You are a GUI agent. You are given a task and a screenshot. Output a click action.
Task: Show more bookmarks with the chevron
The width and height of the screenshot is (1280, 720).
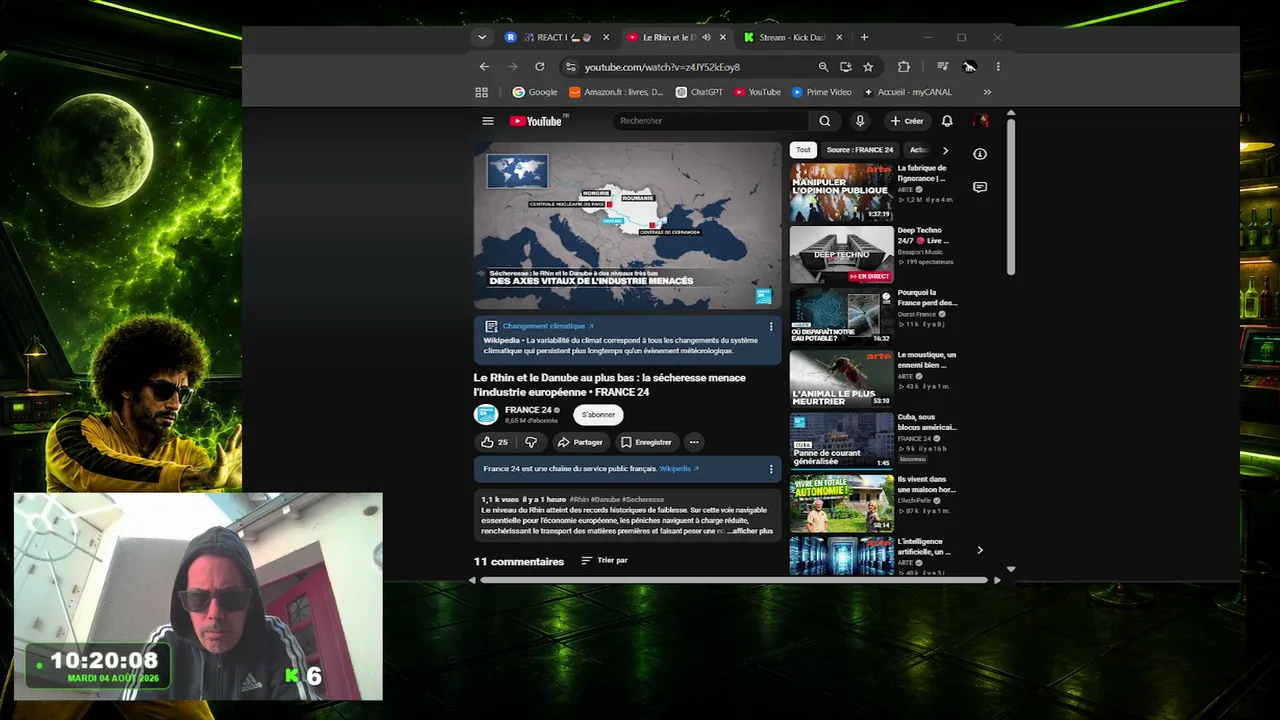click(987, 92)
